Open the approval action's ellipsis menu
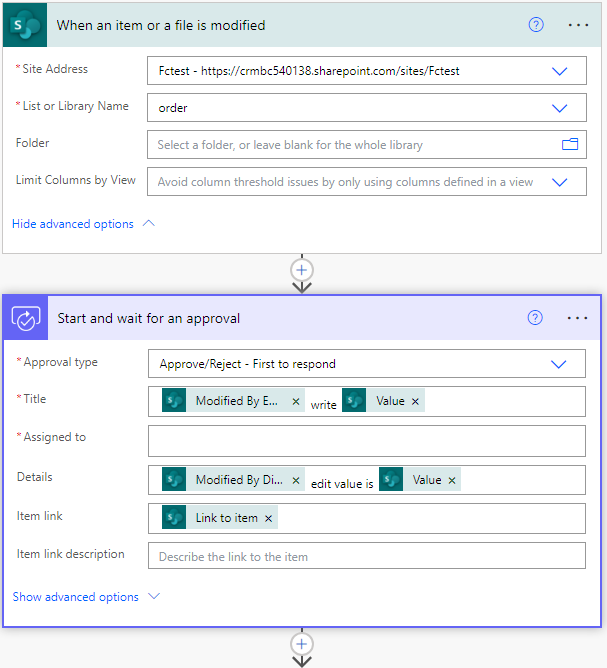 pyautogui.click(x=577, y=318)
